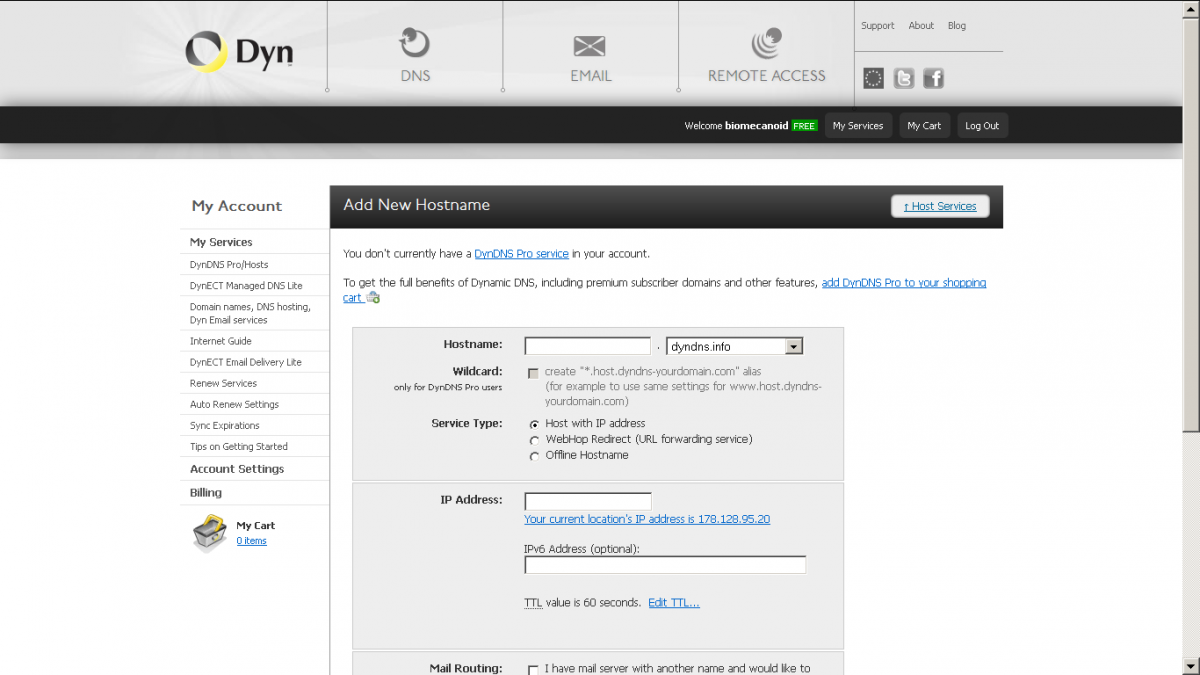Viewport: 1200px width, 675px height.
Task: Go to About in top navigation
Action: (921, 26)
